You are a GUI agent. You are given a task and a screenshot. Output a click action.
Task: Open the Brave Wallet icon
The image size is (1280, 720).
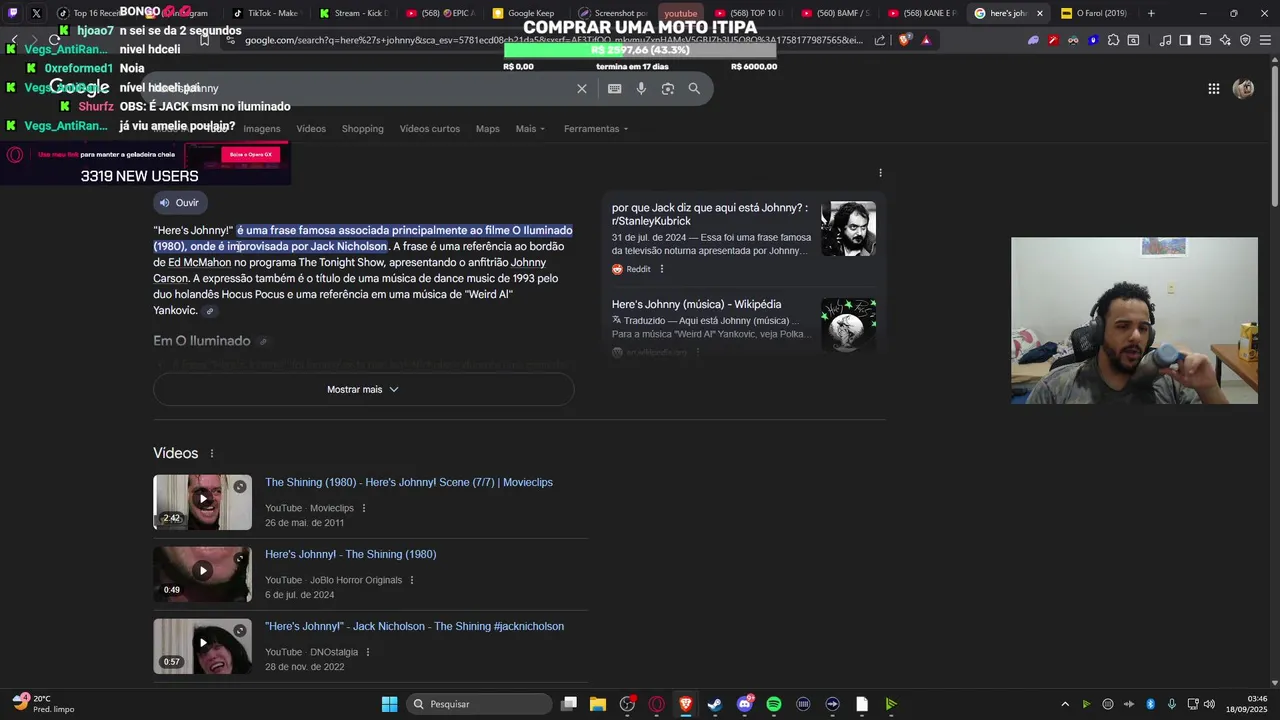pyautogui.click(x=1205, y=40)
